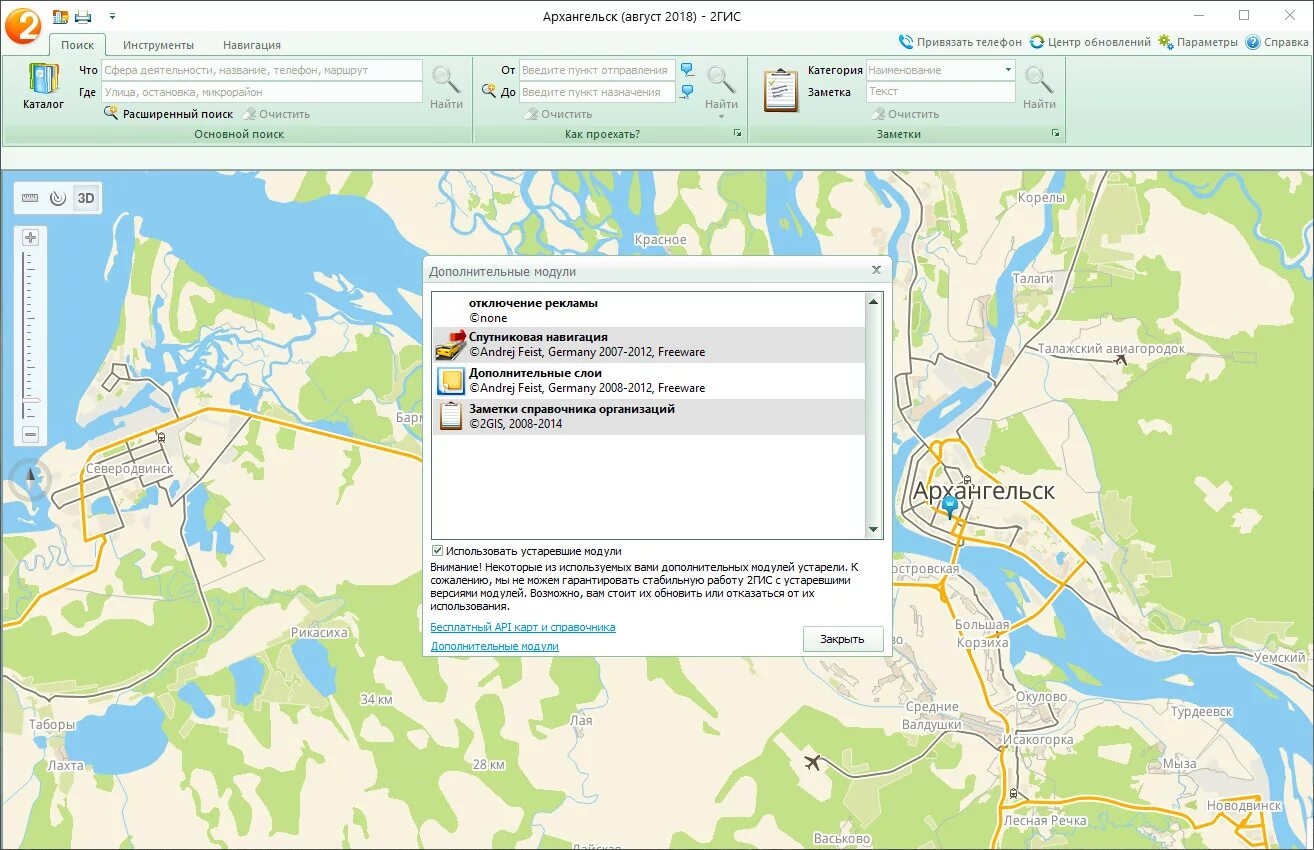Click the printer icon in quick access bar

(x=84, y=16)
